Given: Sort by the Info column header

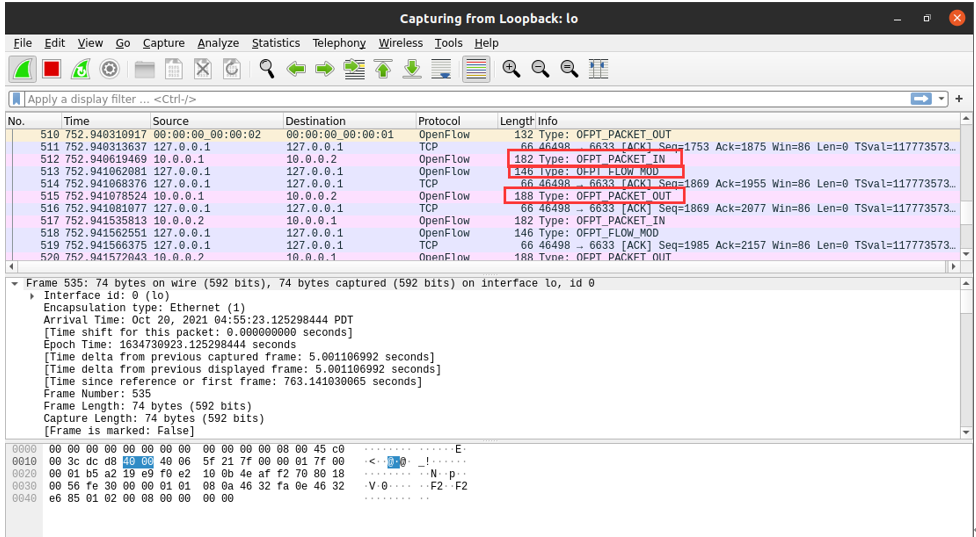Looking at the screenshot, I should [747, 121].
